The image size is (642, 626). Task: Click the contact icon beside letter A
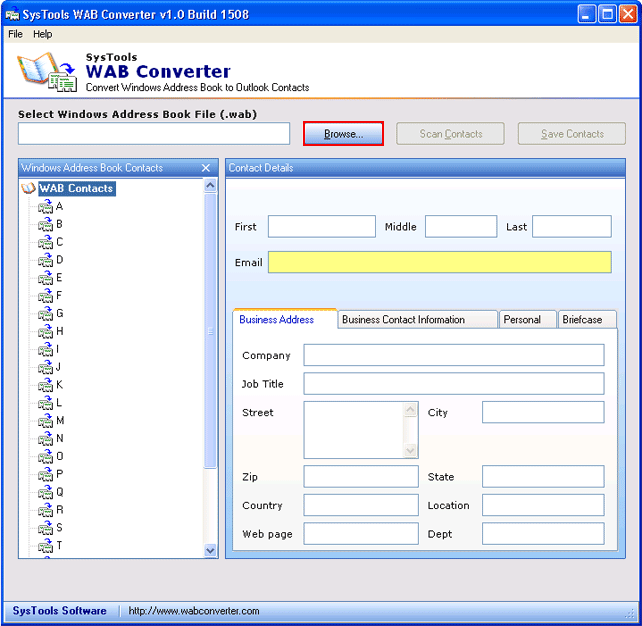click(45, 207)
